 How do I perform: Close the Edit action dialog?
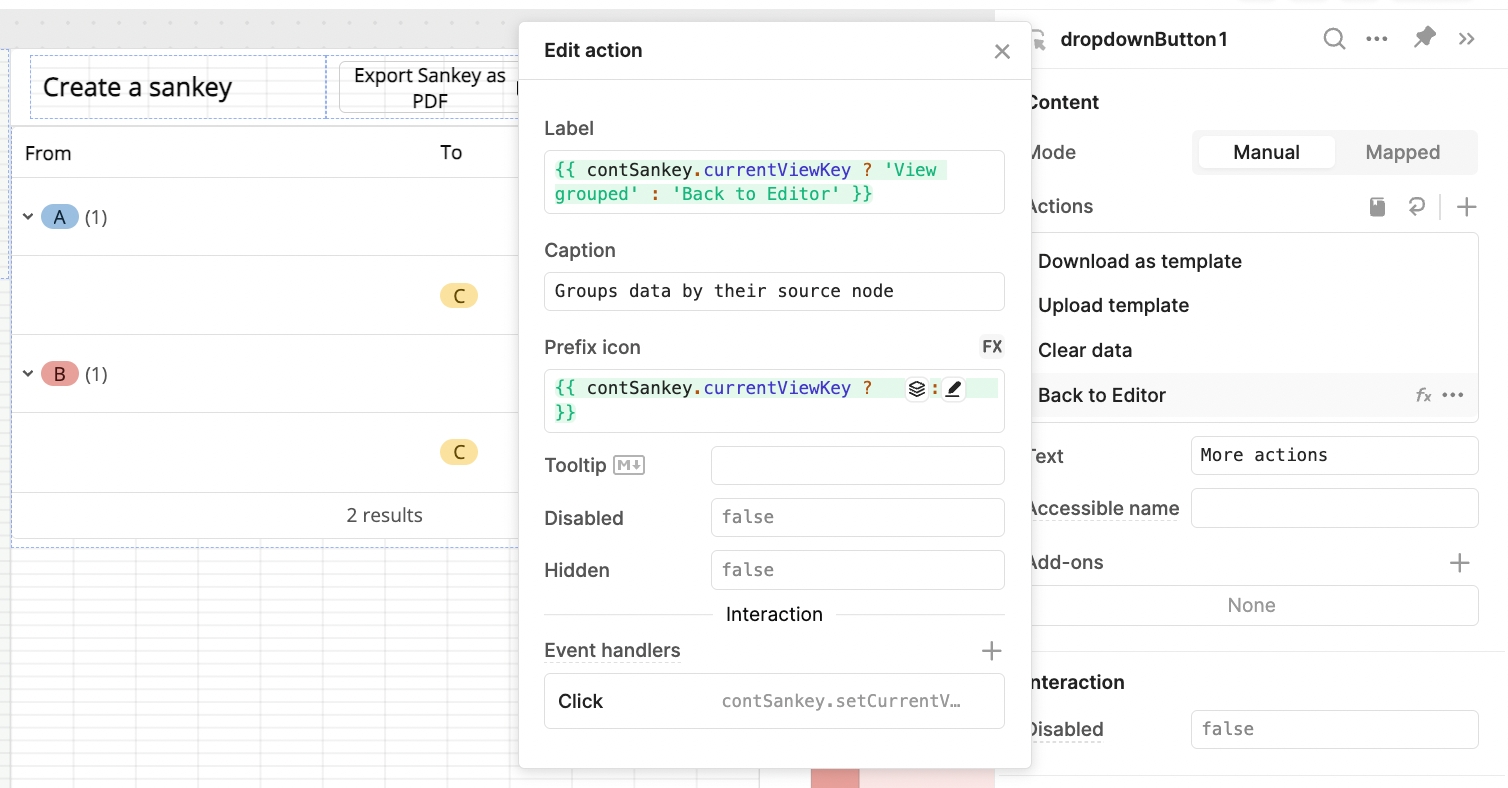click(x=1002, y=51)
